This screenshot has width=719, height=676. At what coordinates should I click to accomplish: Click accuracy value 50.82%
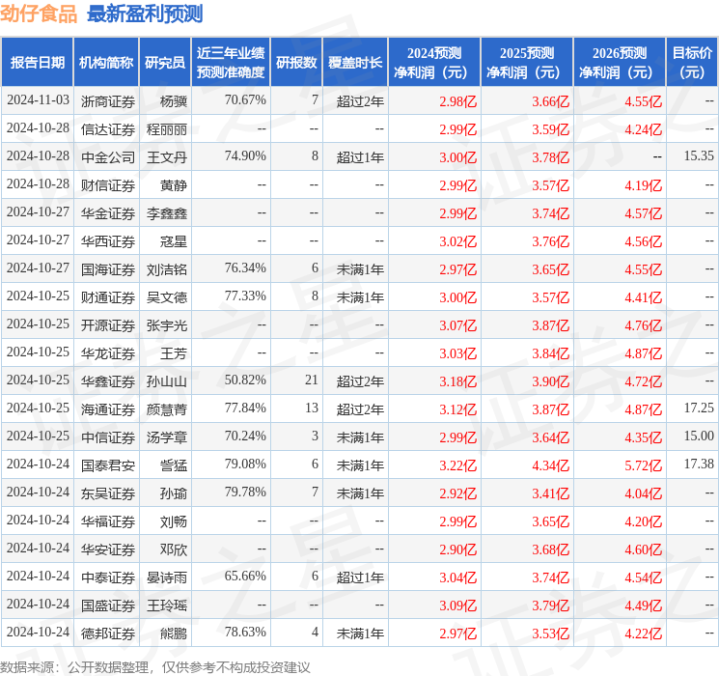click(x=245, y=380)
